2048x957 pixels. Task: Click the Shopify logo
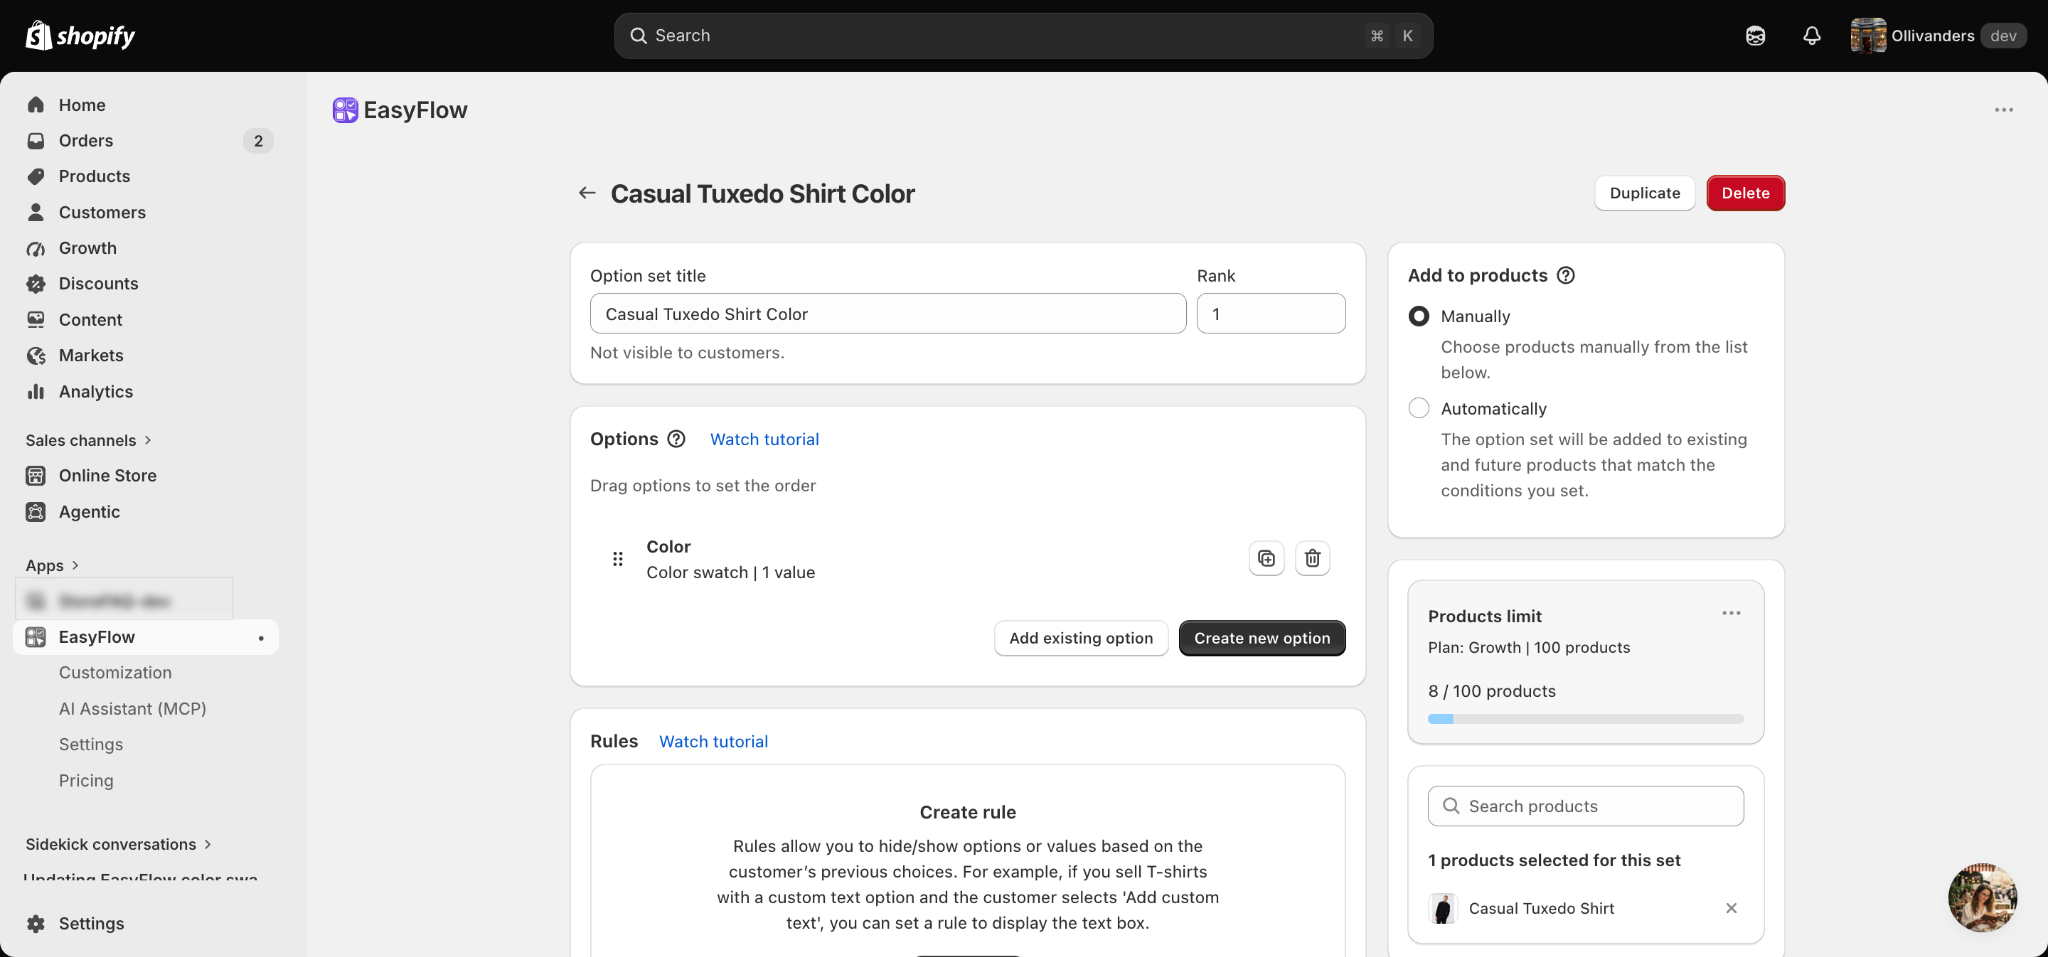[80, 36]
